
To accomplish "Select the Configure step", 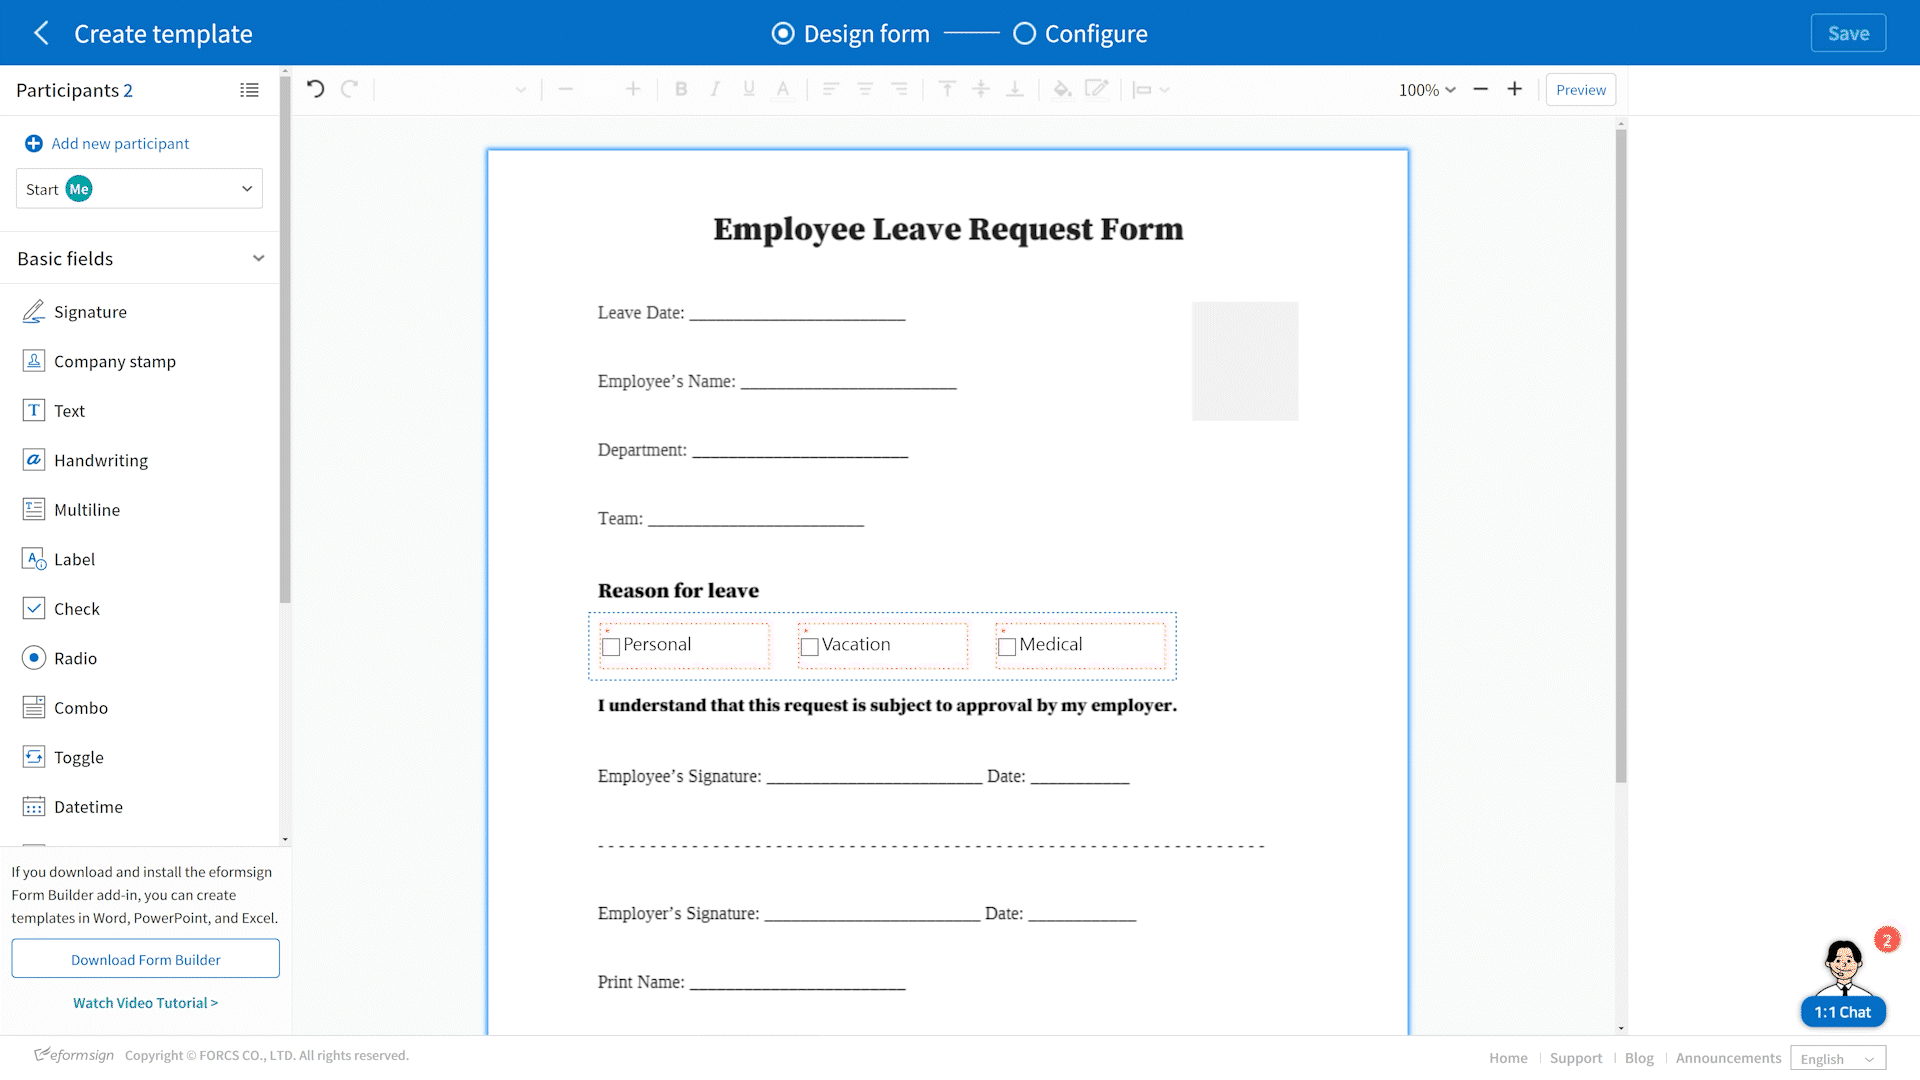I will tap(1080, 34).
